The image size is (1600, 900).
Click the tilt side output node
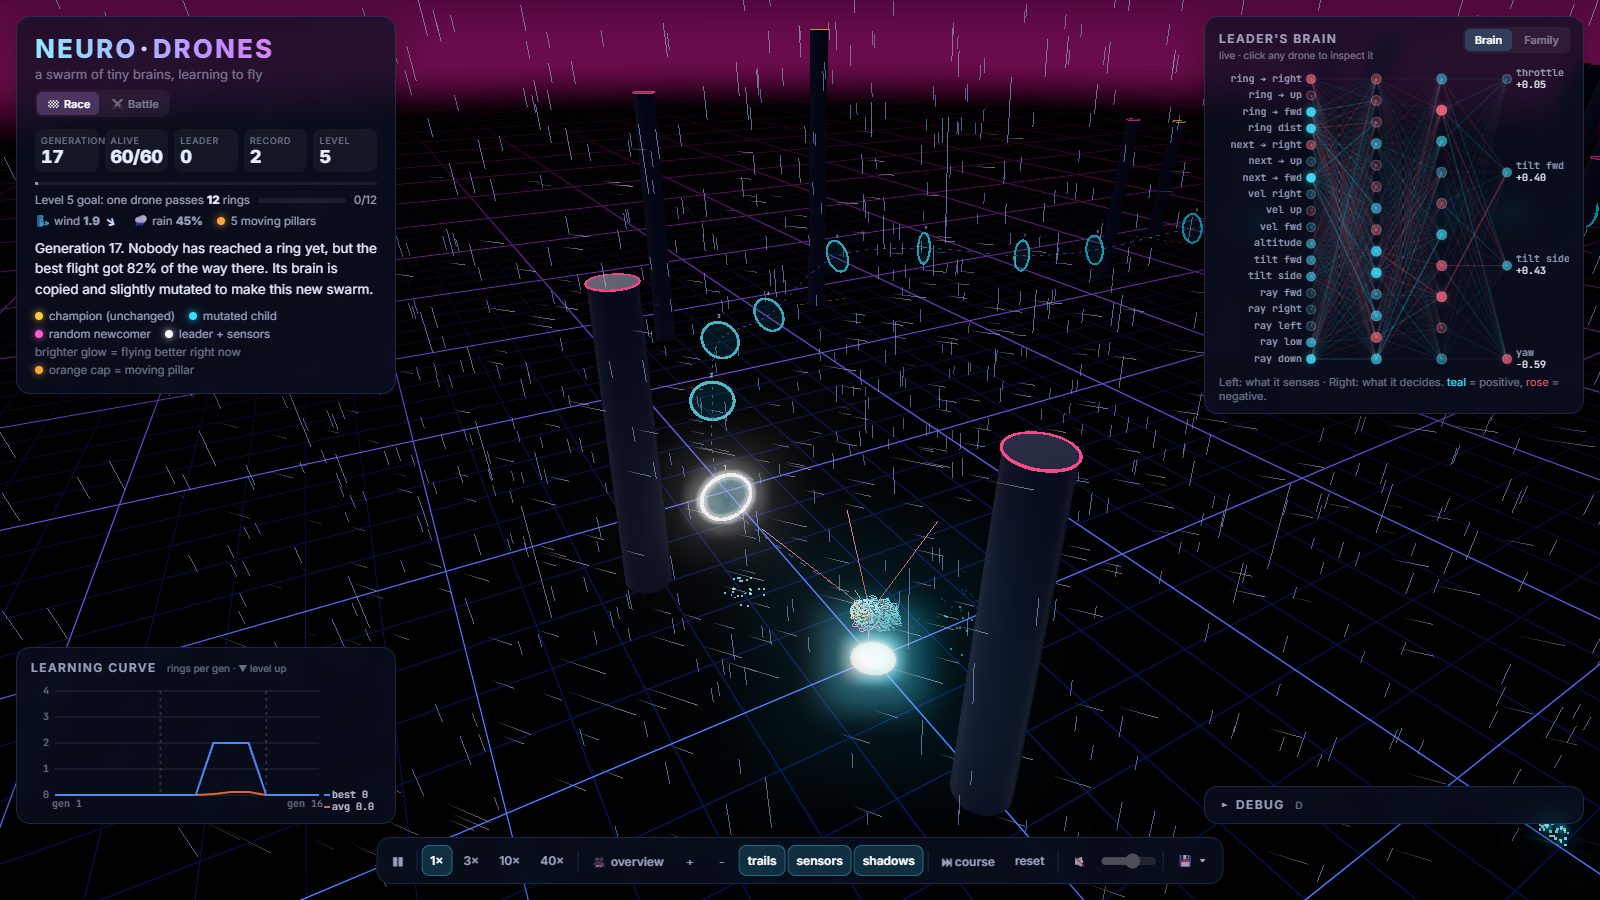coord(1507,265)
